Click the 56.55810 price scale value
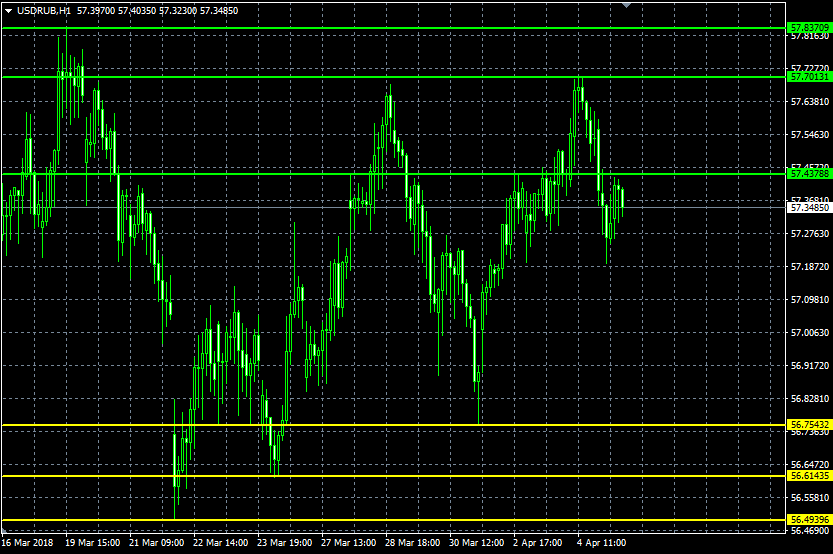The height and width of the screenshot is (554, 833). point(810,498)
